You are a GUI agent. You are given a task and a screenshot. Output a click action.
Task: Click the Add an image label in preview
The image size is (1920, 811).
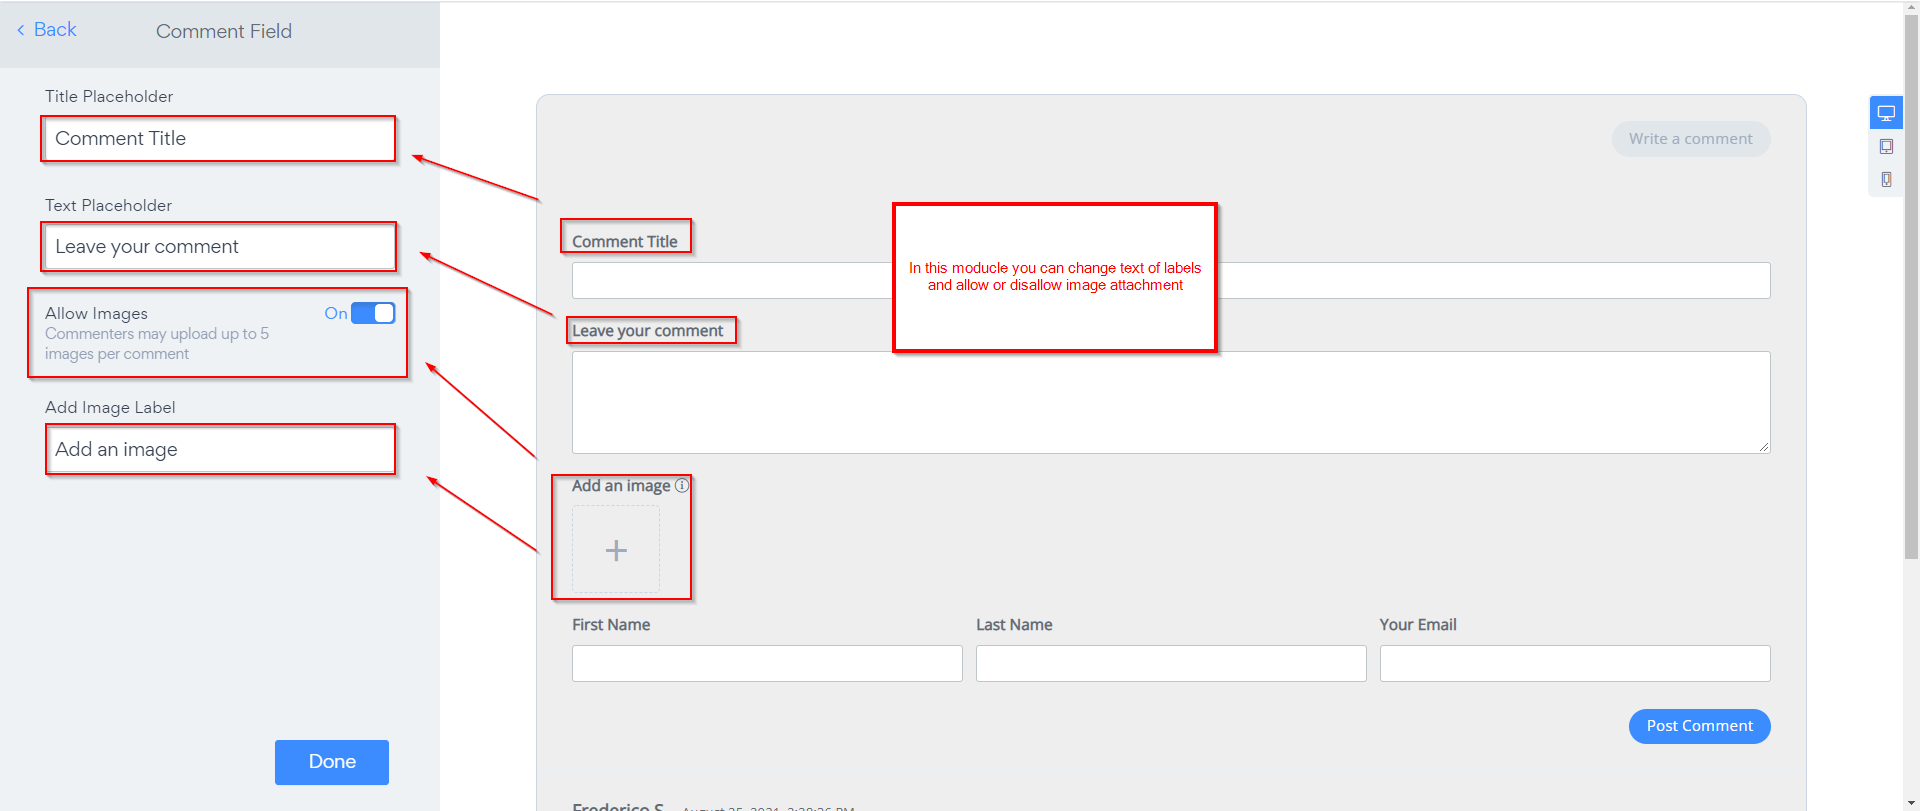[x=621, y=486]
